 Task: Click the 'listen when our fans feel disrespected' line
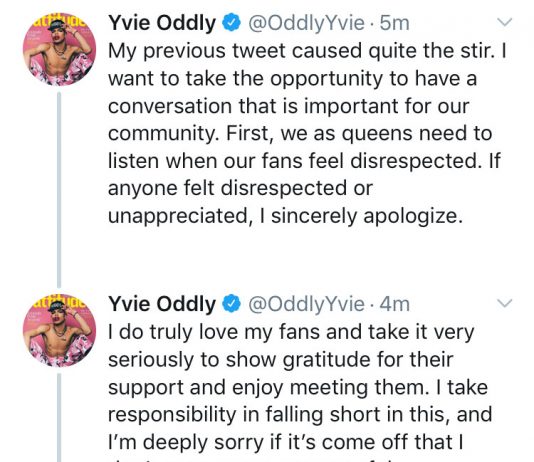pos(304,160)
